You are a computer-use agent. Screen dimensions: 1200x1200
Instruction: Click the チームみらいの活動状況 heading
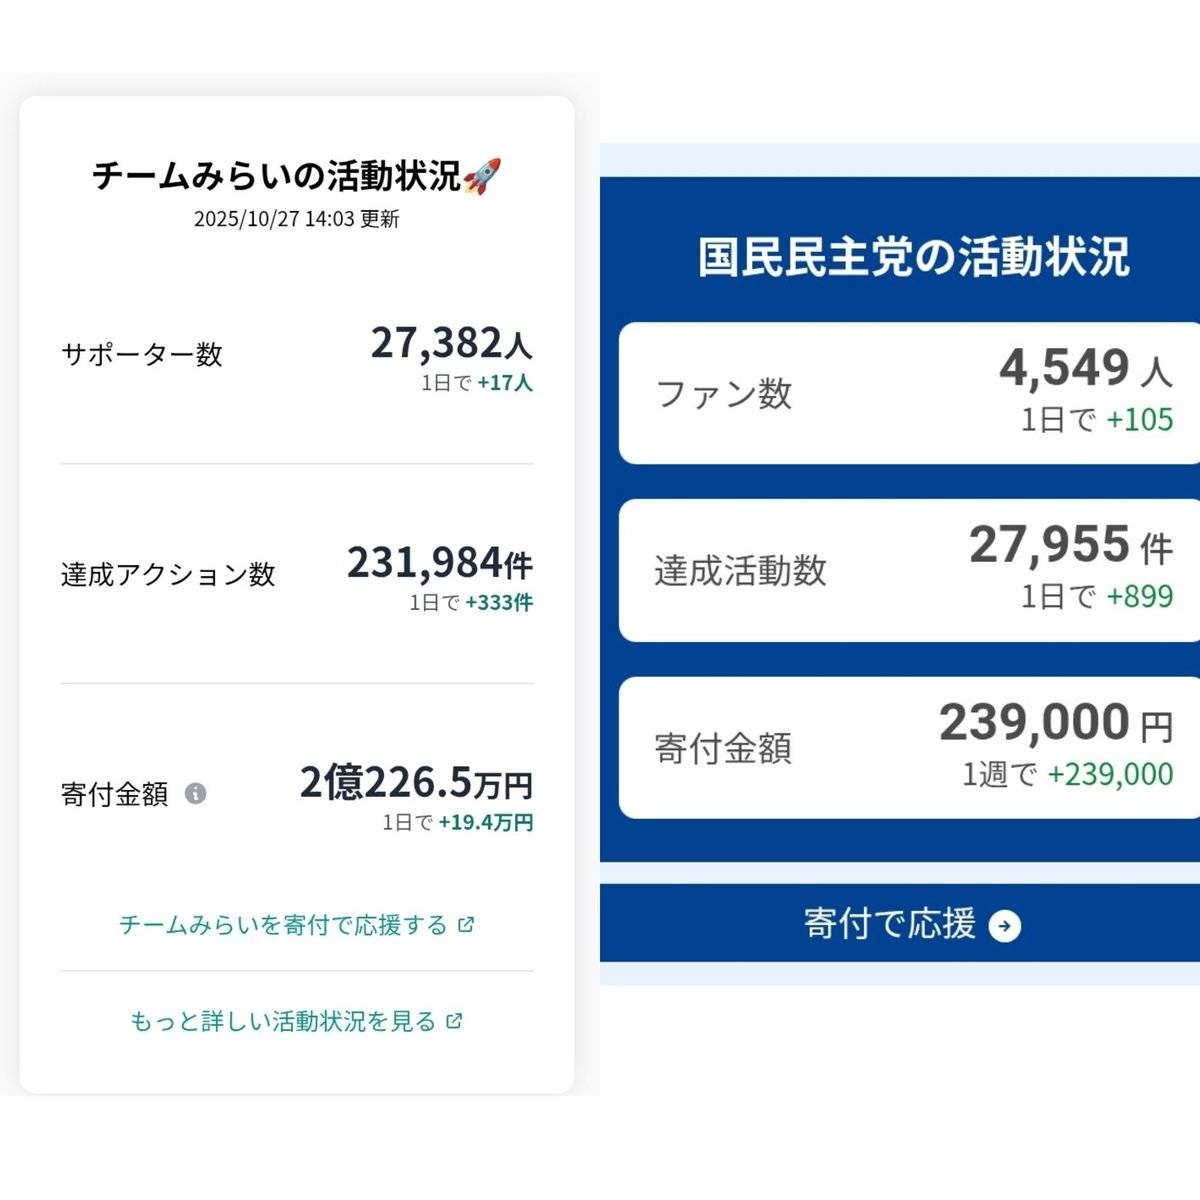(x=277, y=176)
